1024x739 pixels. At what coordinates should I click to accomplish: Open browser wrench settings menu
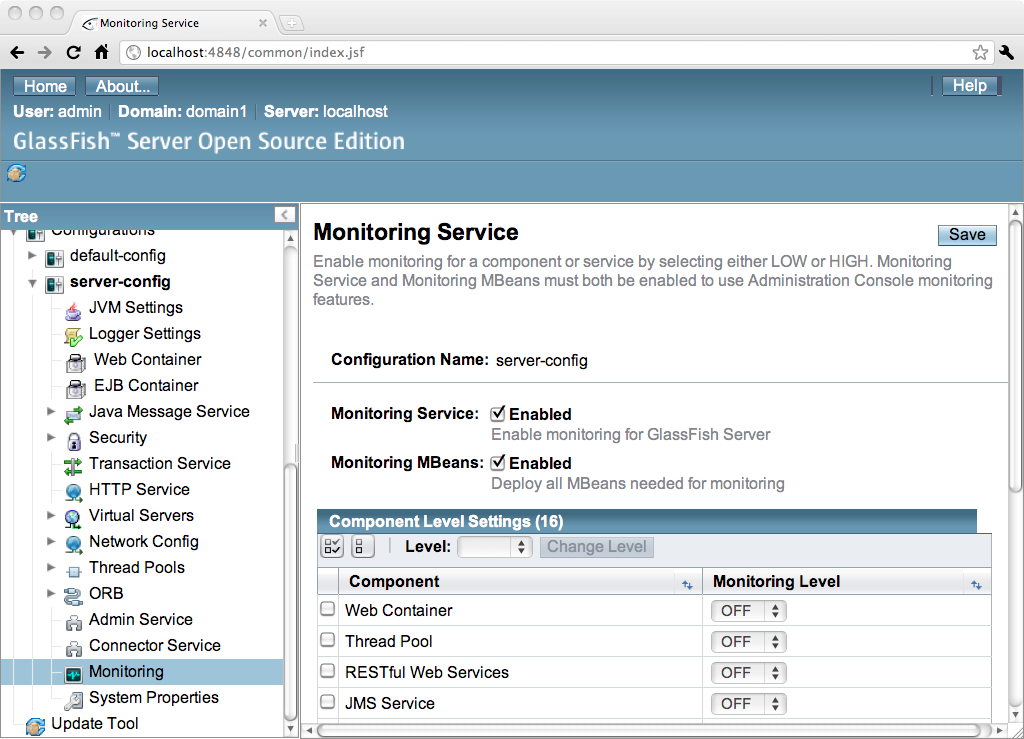click(x=1006, y=52)
